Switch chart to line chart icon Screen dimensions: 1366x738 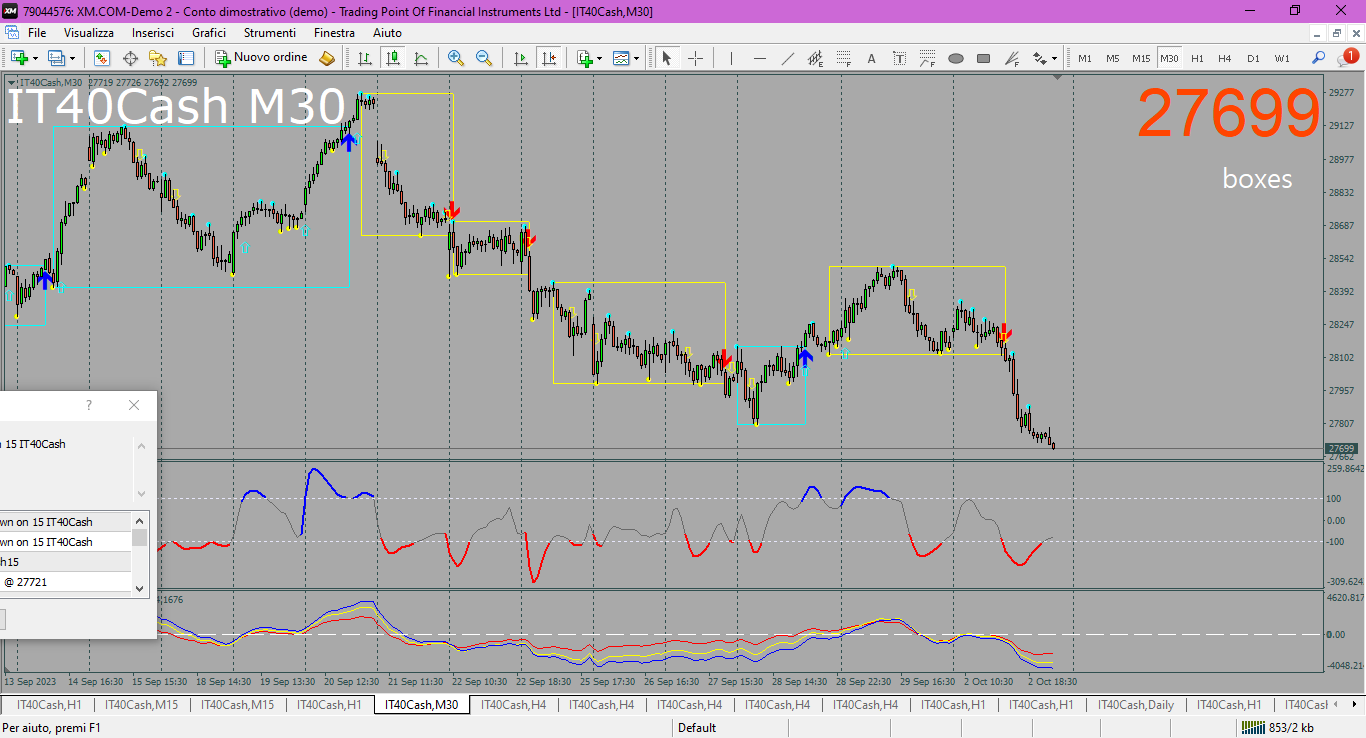pyautogui.click(x=422, y=58)
